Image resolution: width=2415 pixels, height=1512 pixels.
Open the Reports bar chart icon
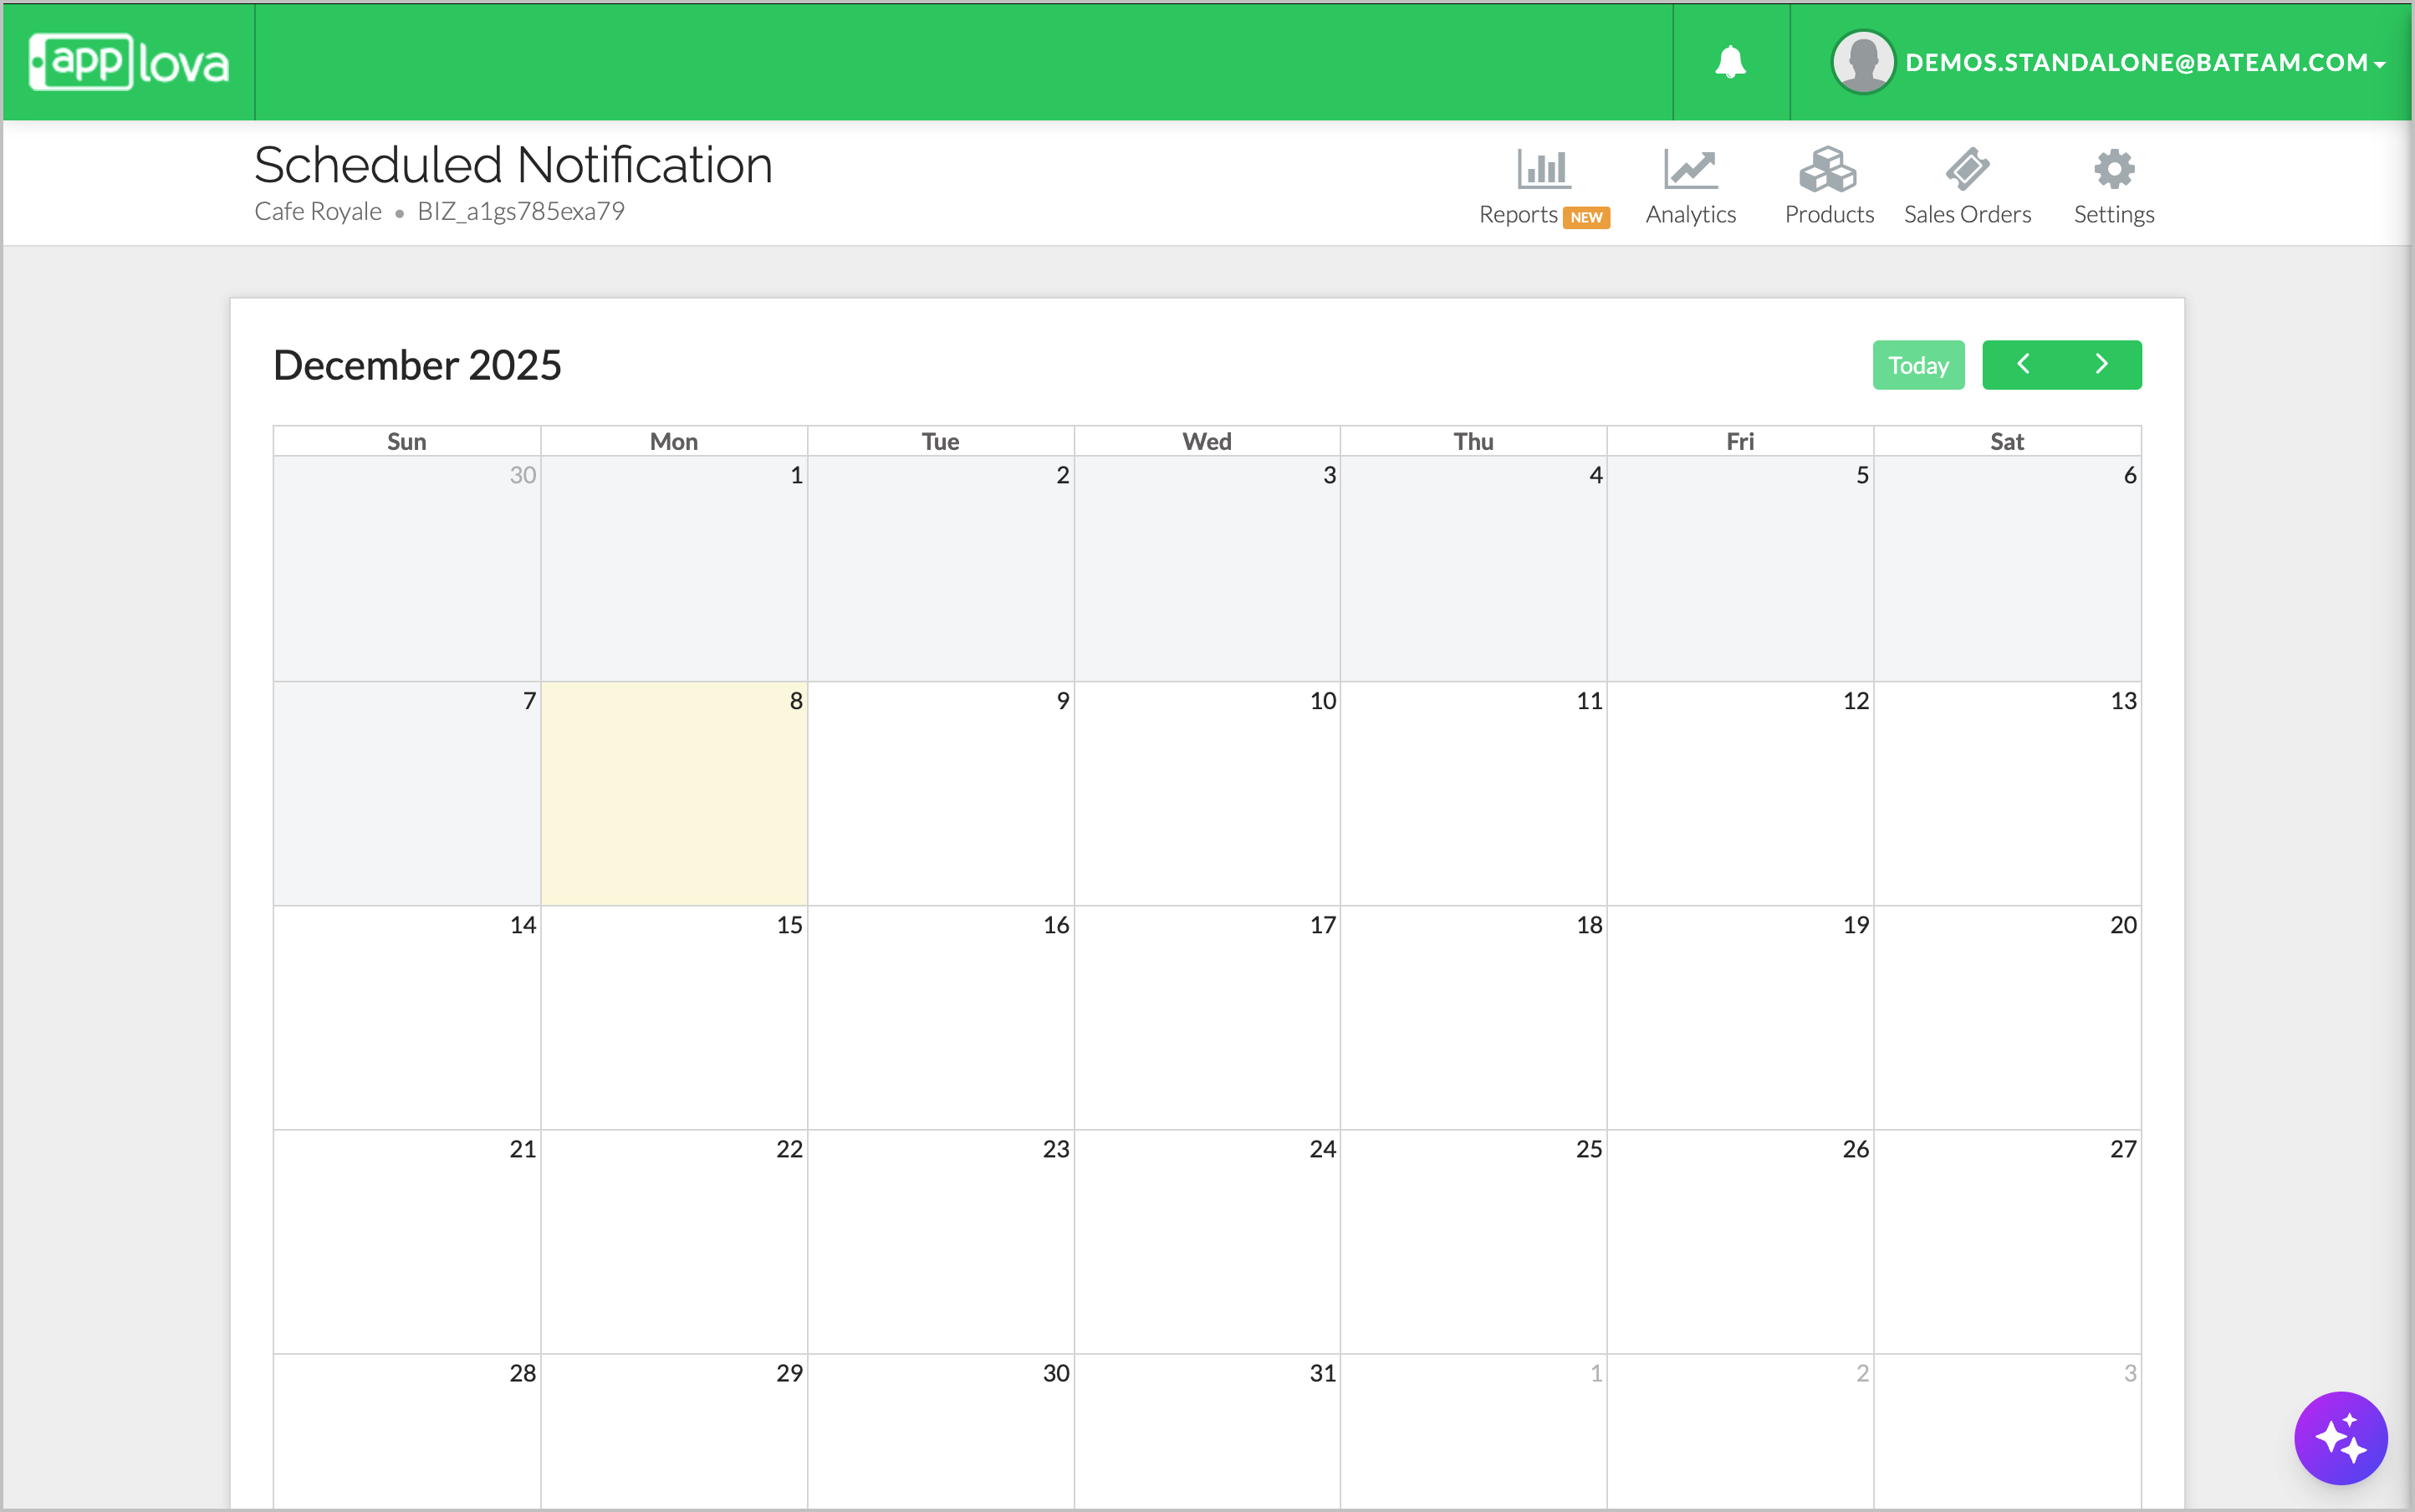click(x=1543, y=169)
